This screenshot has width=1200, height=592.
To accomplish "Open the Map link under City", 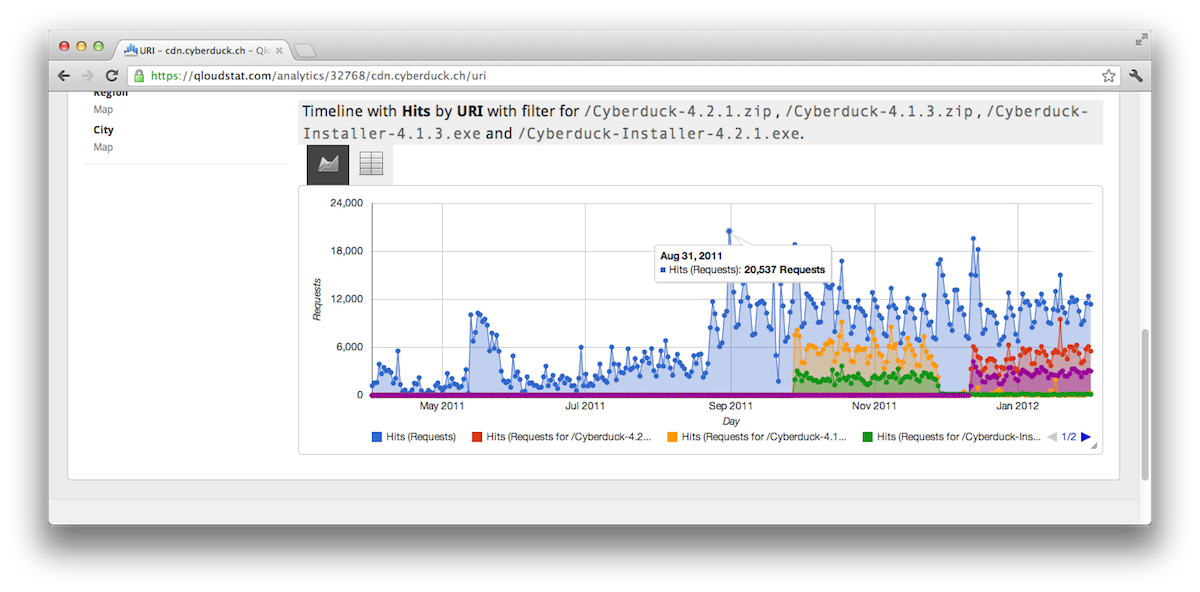I will click(103, 147).
